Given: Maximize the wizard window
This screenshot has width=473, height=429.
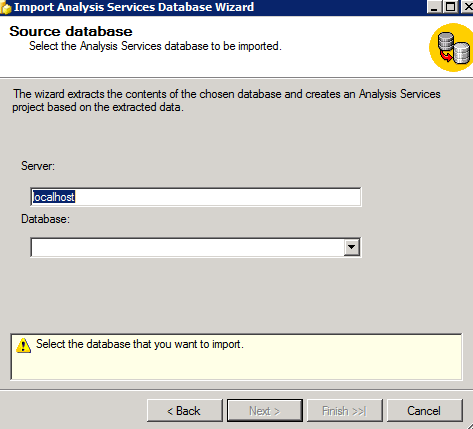Looking at the screenshot, I should [450, 7].
